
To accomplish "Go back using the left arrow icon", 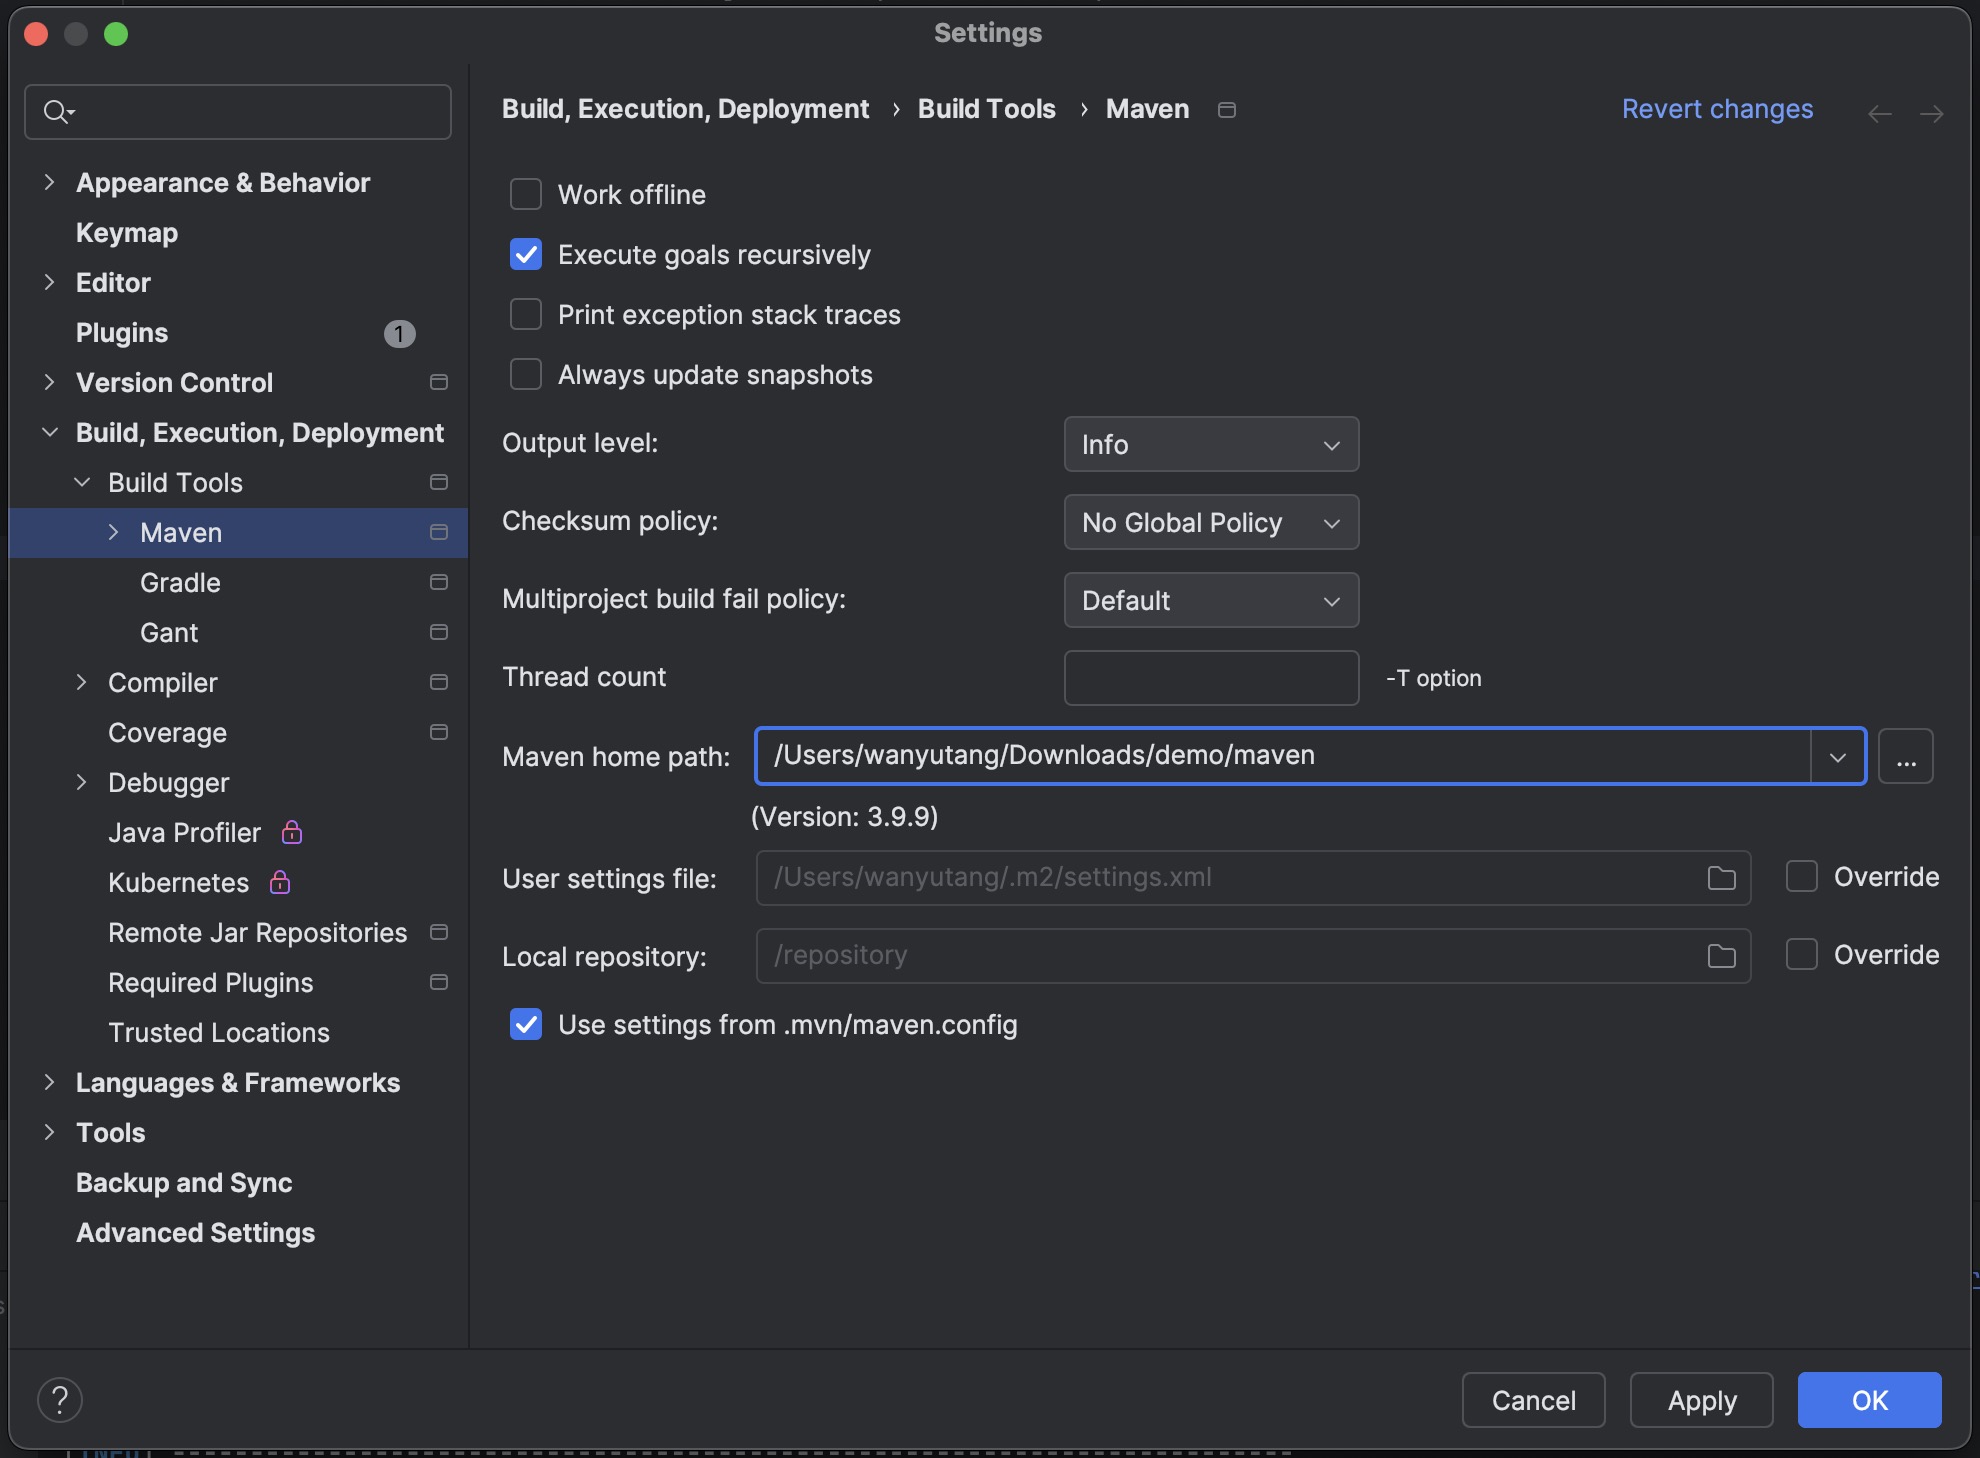I will [1880, 113].
